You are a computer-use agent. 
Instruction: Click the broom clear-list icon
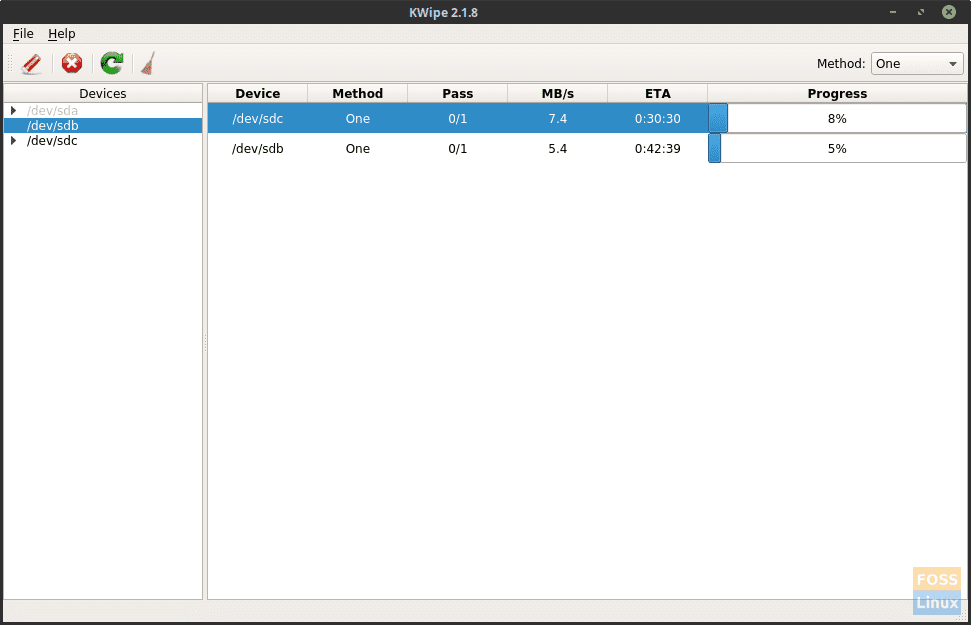pyautogui.click(x=148, y=63)
